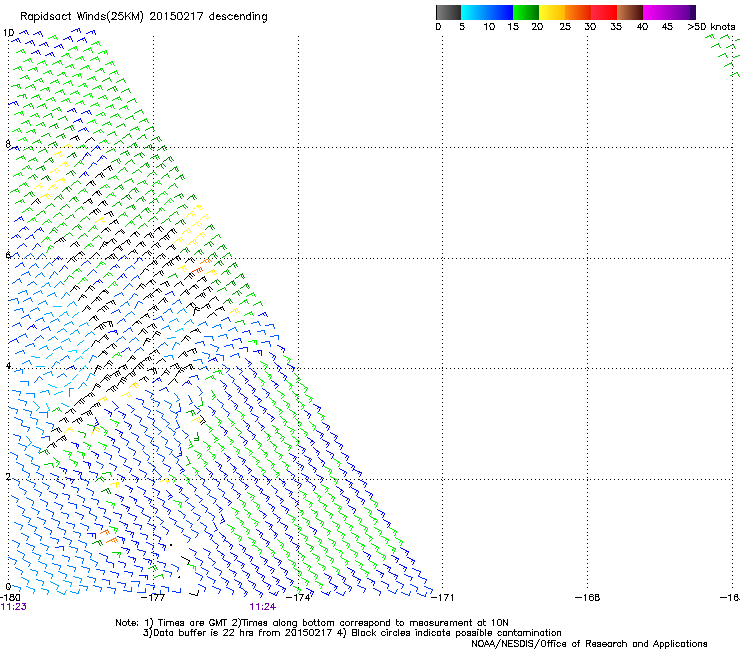Screen dimensions: 740x650
Task: Click the red 30-35 knots color segment
Action: (604, 12)
